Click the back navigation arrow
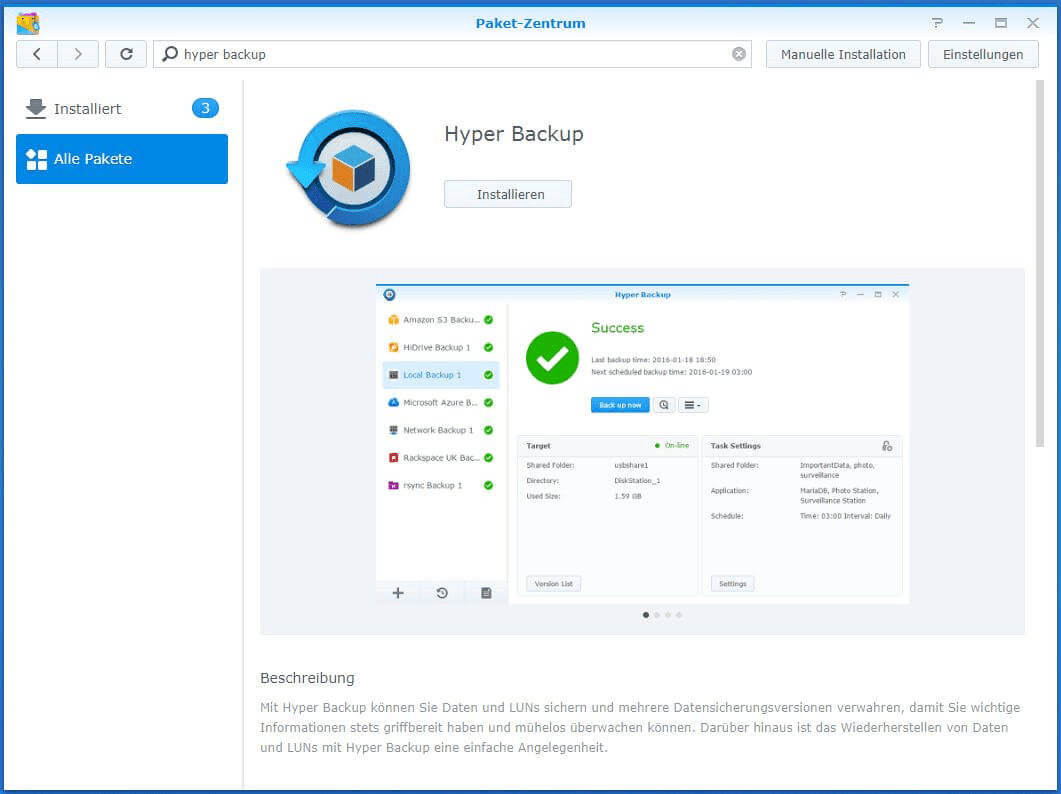The image size is (1061, 794). coord(37,54)
